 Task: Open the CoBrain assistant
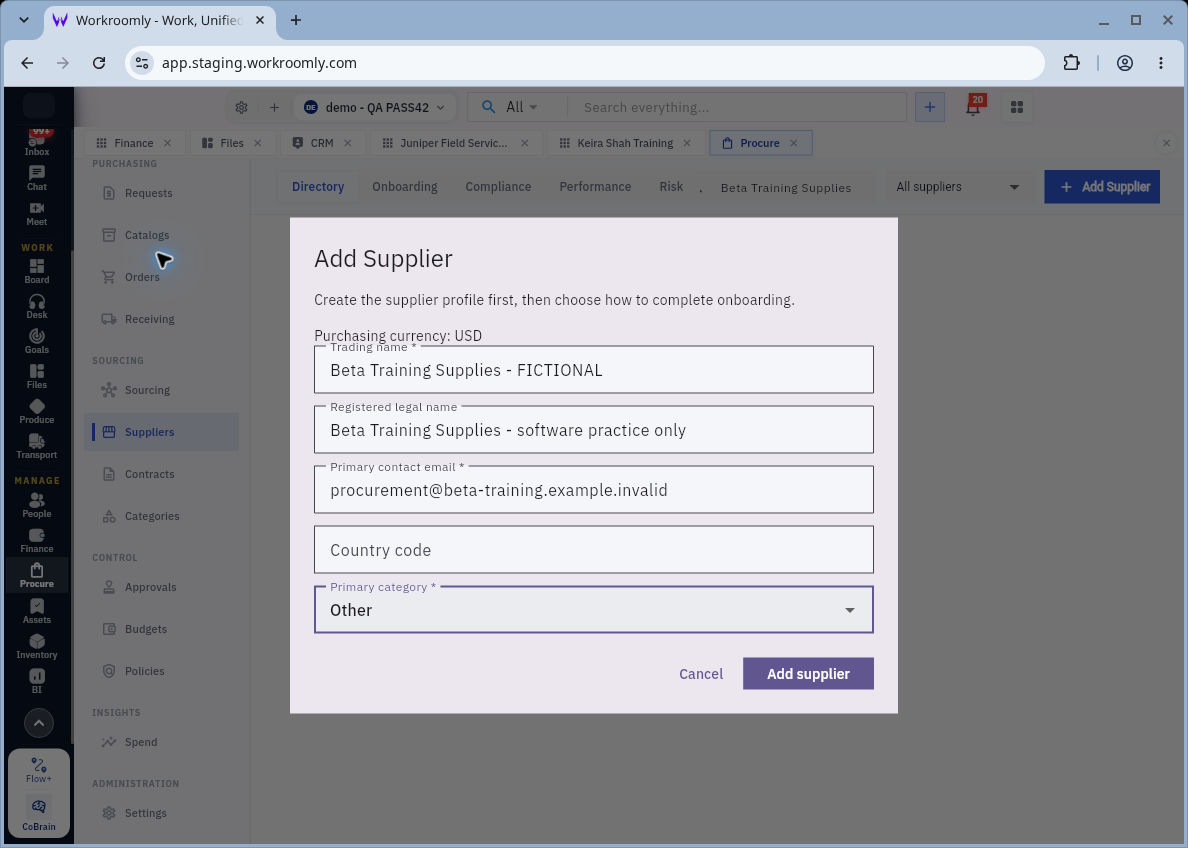coord(39,815)
